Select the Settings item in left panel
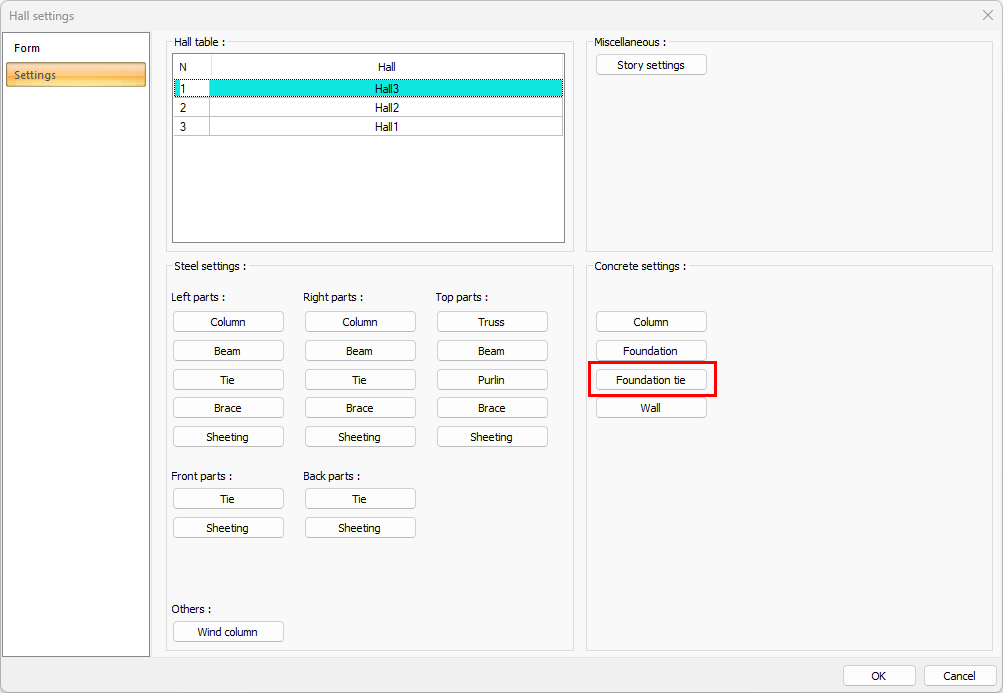 76,75
